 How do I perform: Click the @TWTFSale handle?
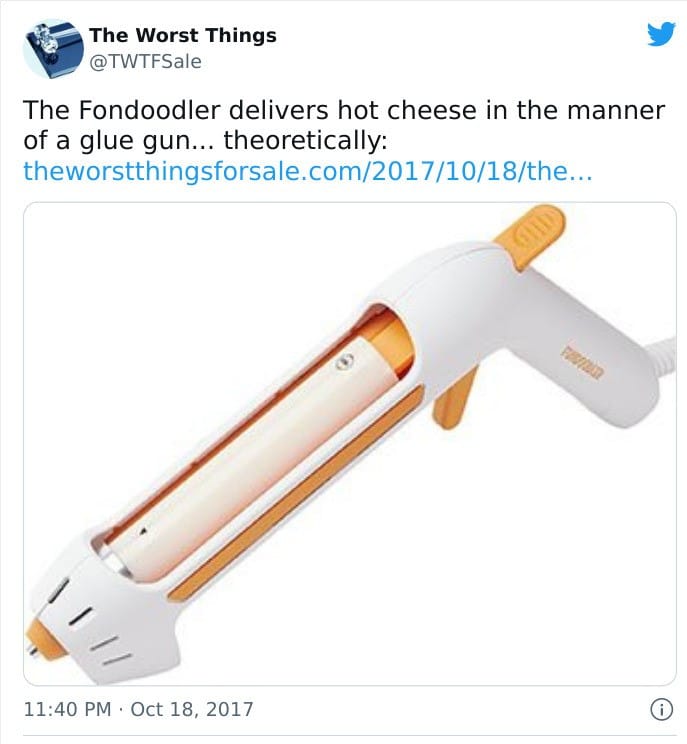pyautogui.click(x=145, y=62)
